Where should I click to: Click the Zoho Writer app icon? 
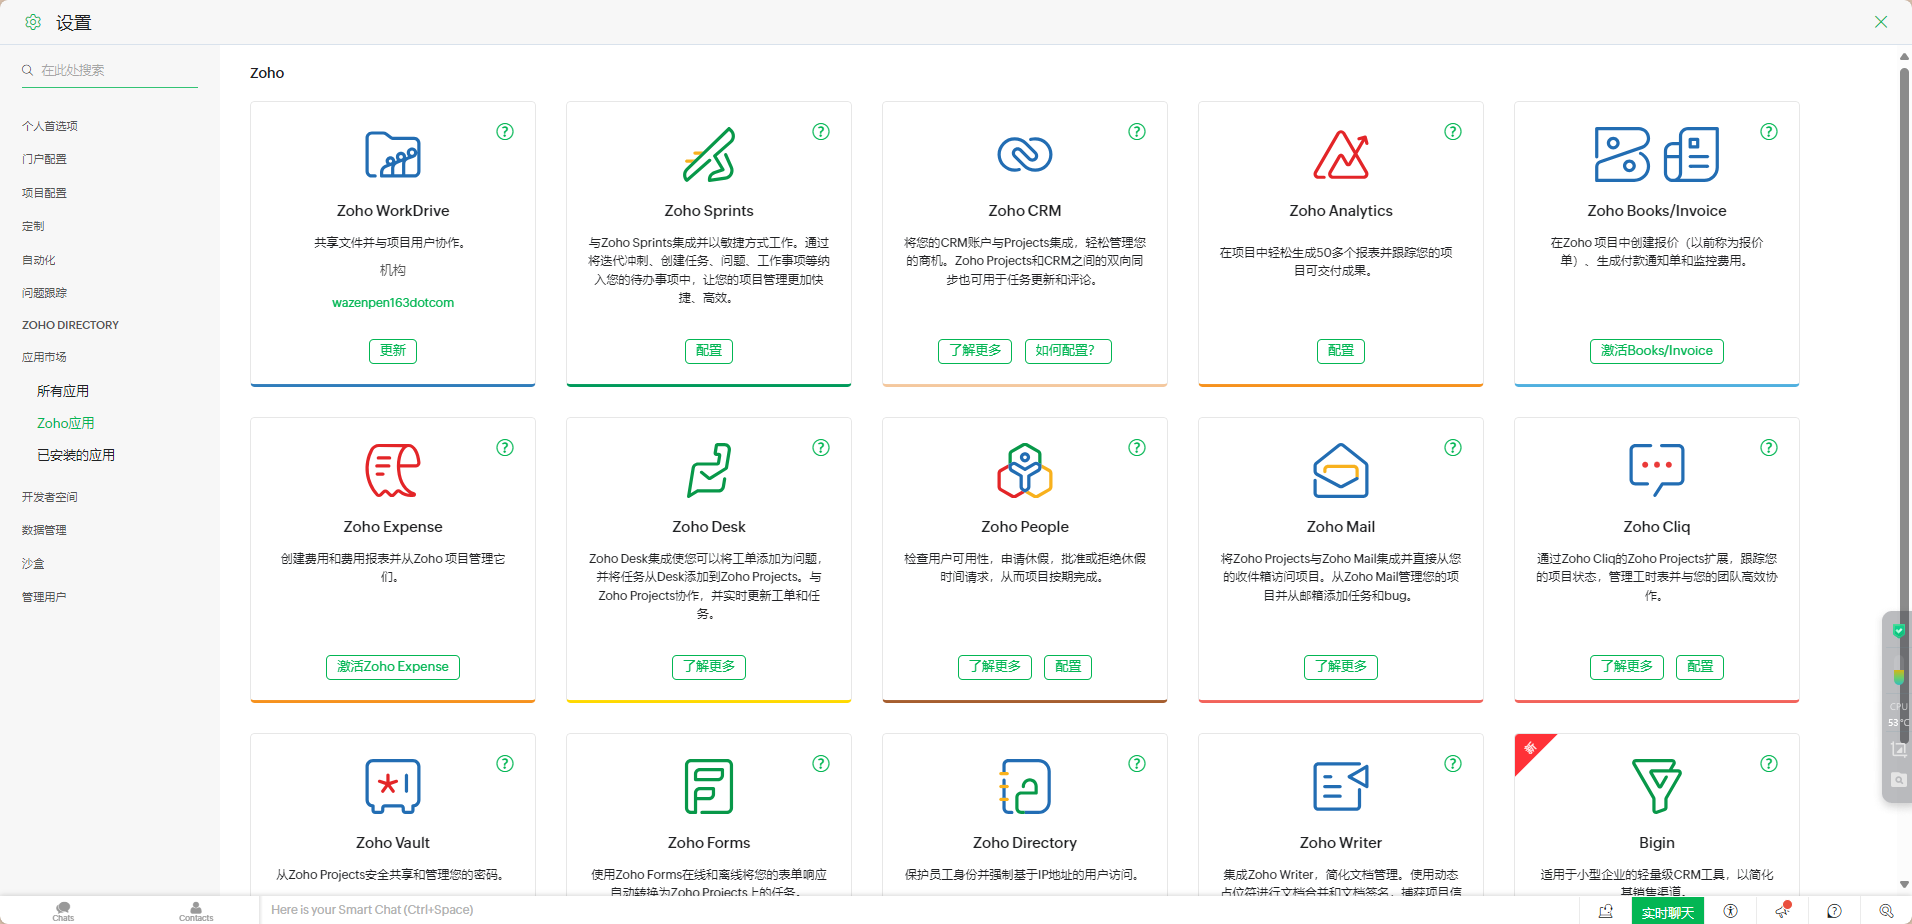click(1341, 787)
